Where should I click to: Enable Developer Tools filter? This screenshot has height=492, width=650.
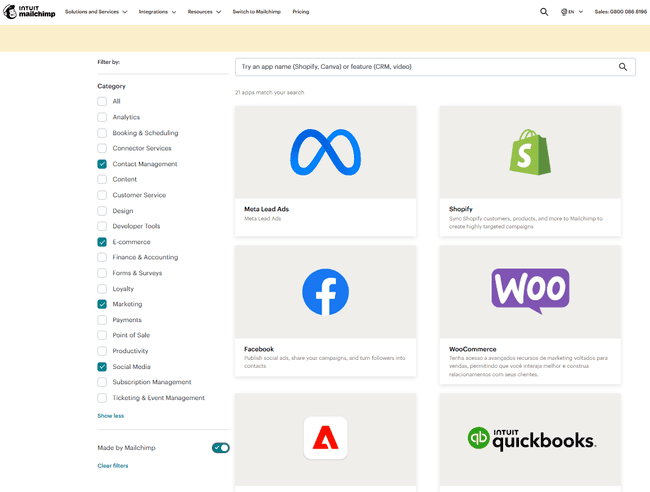point(102,226)
